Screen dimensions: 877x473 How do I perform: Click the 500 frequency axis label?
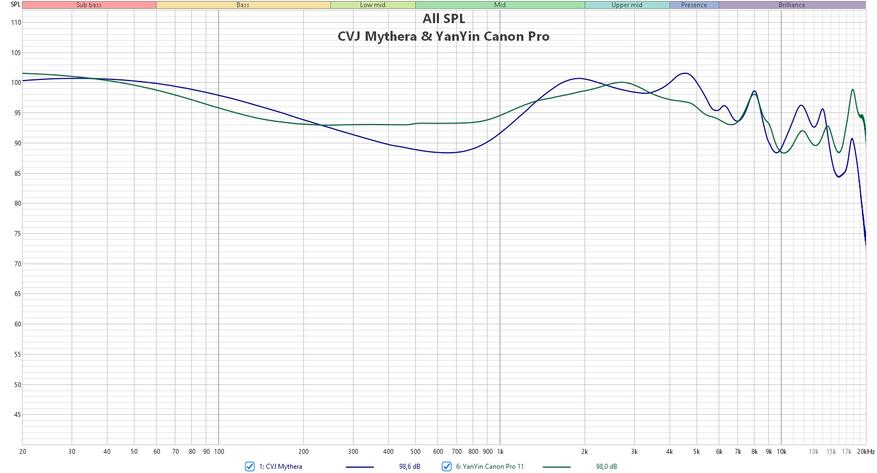[x=415, y=451]
